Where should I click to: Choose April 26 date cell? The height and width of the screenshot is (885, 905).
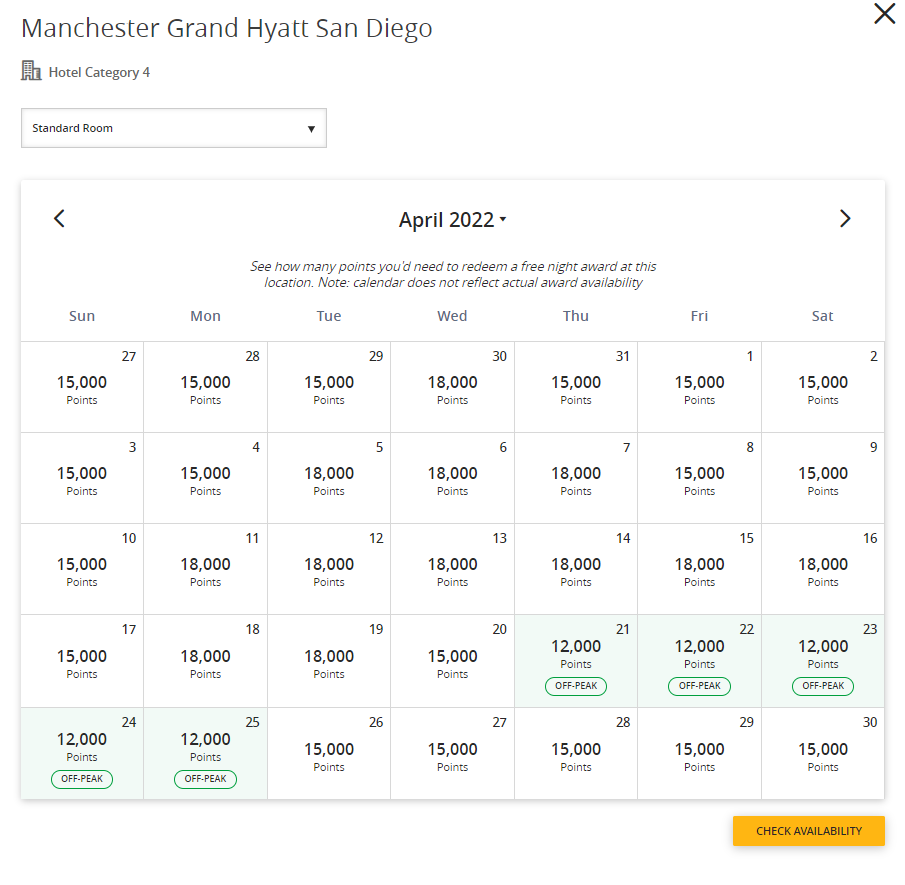pos(329,753)
